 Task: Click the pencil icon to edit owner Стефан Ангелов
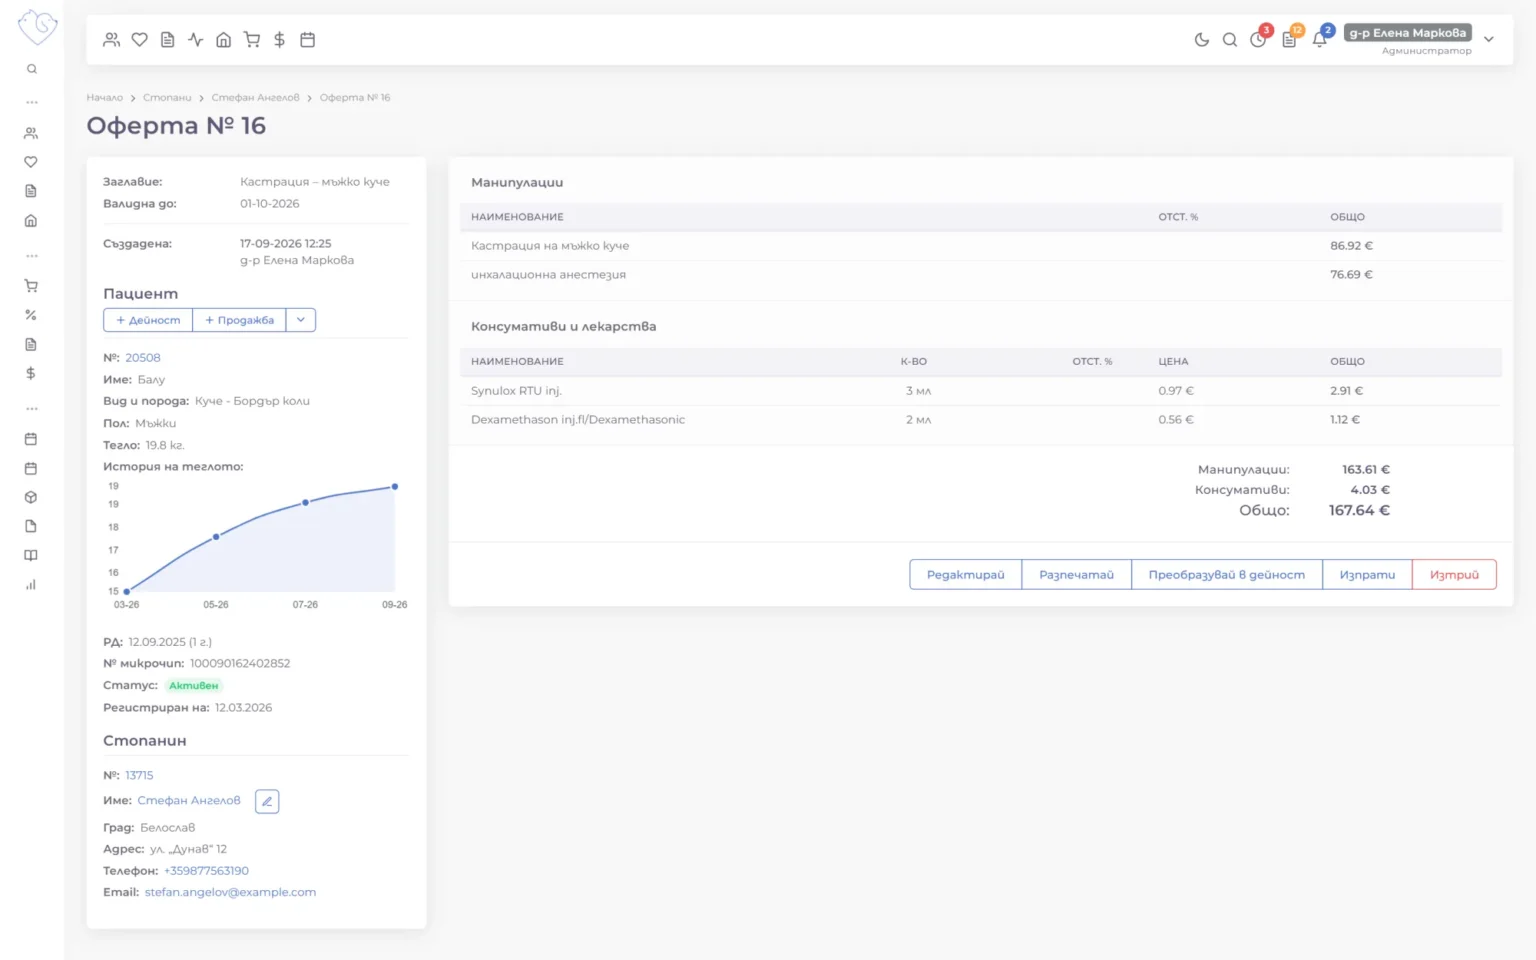(x=267, y=801)
